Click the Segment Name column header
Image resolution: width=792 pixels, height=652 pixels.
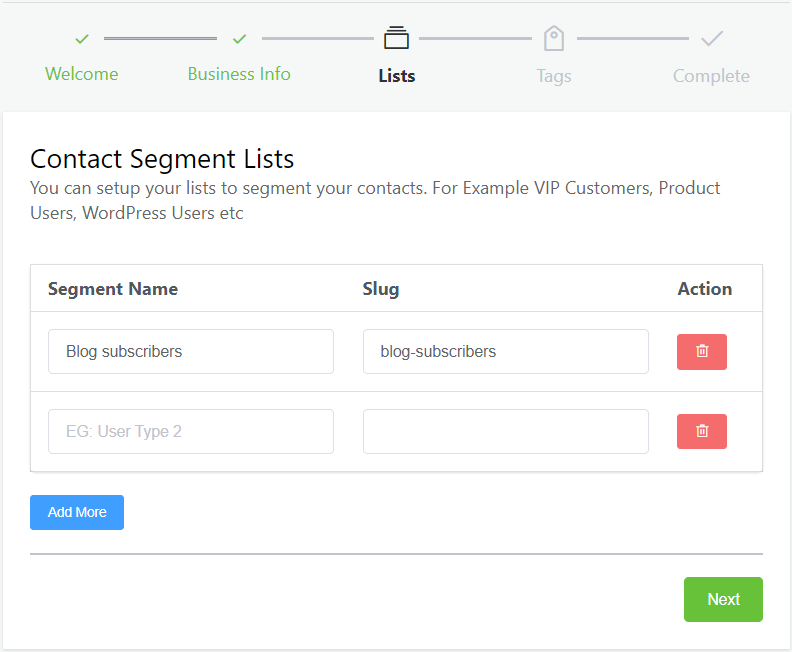coord(113,289)
